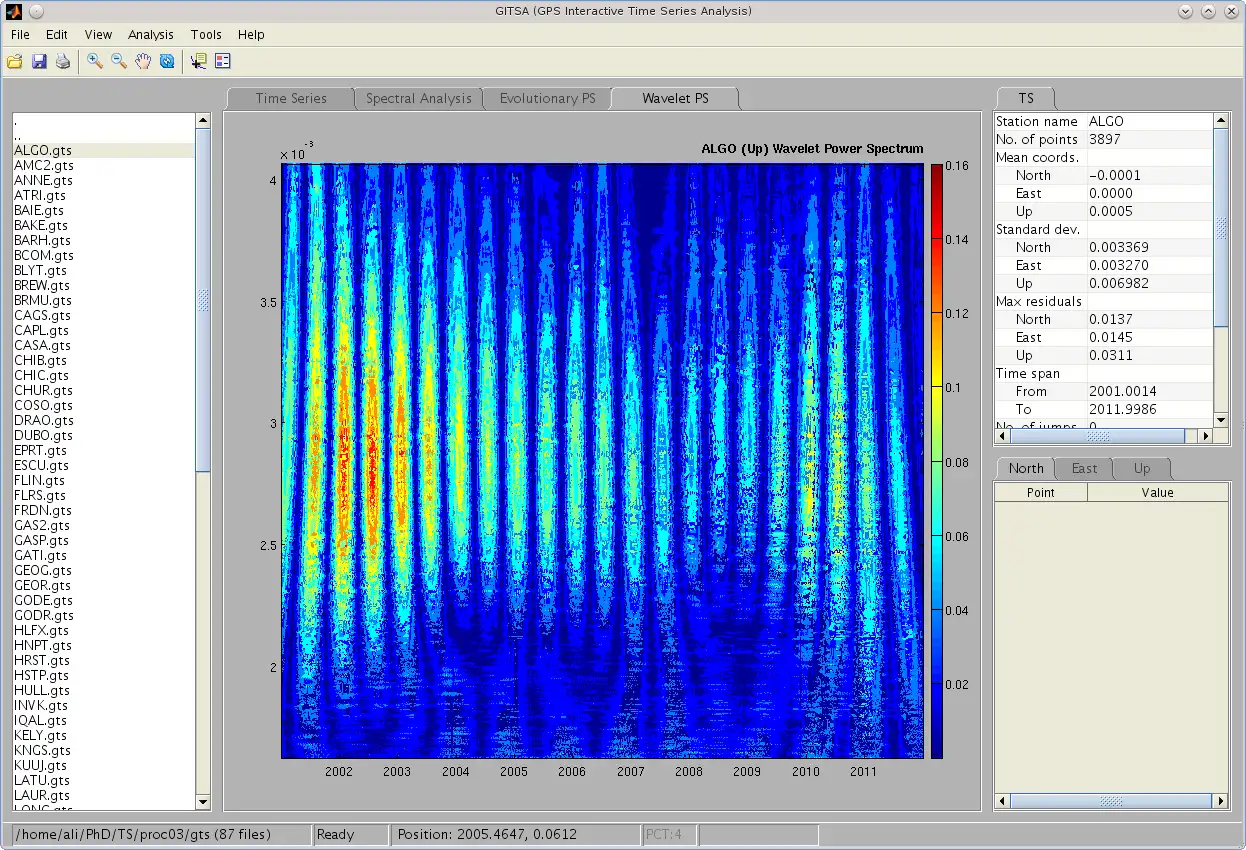
Task: Open the Tools menu
Action: point(206,34)
